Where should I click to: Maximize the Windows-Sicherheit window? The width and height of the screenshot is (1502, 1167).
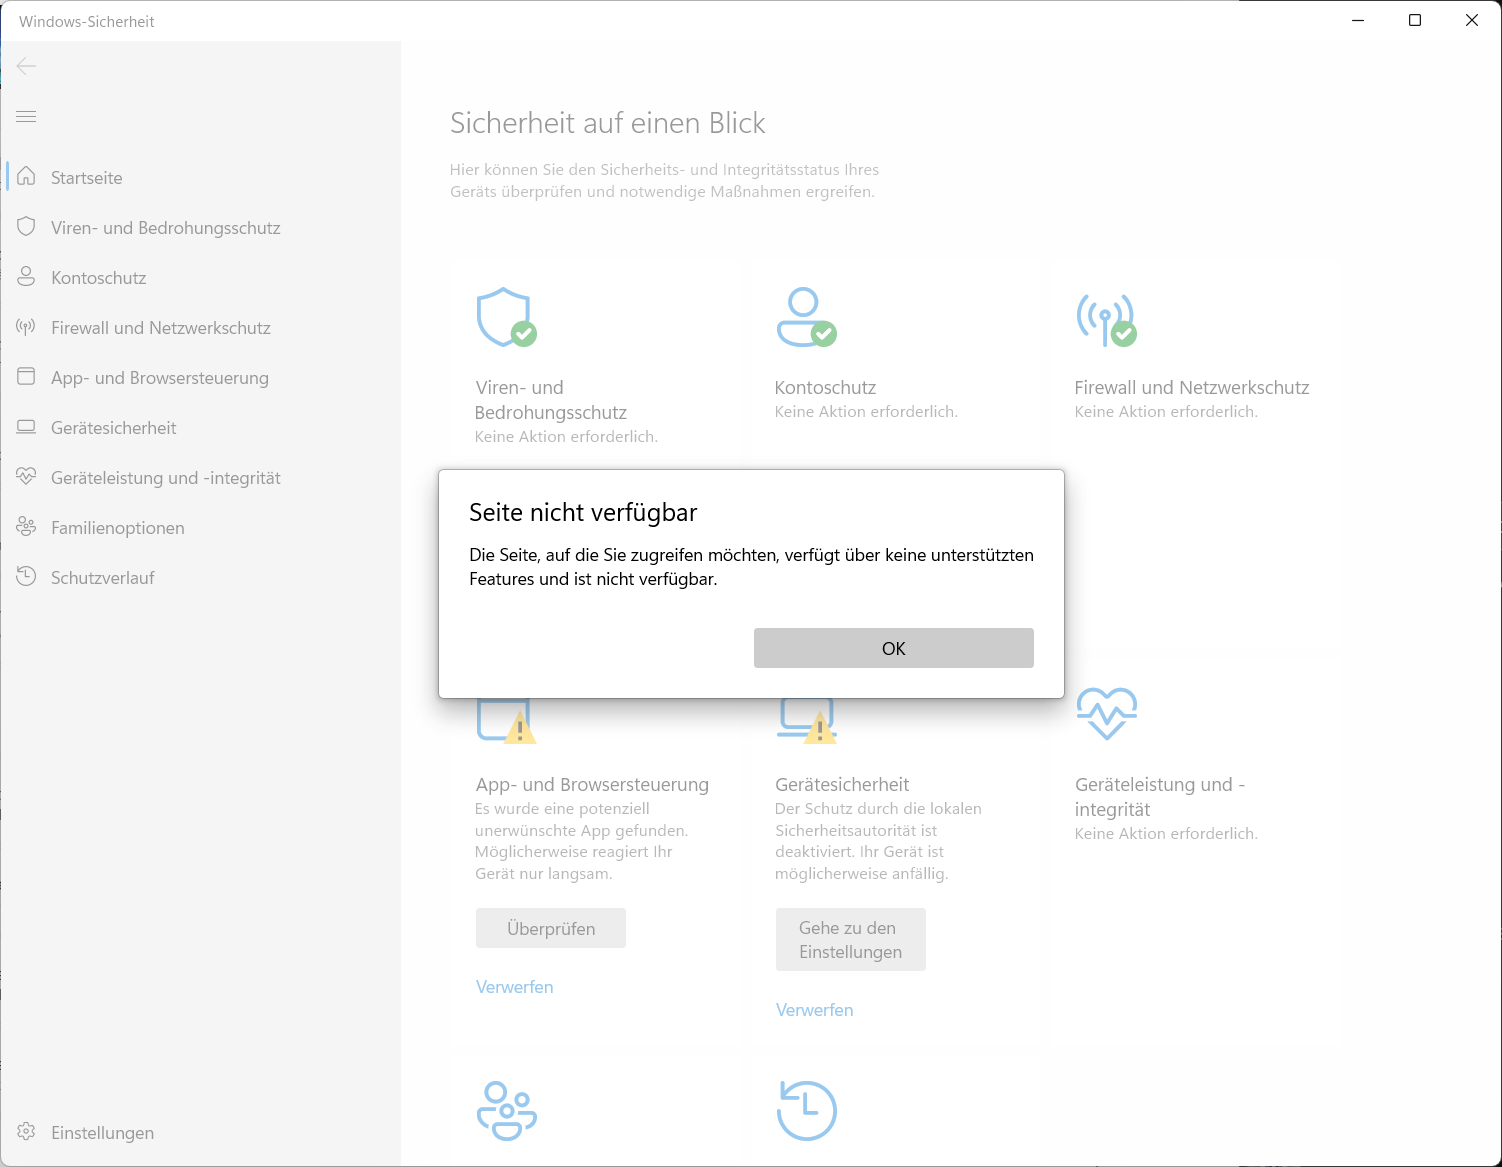click(1415, 20)
